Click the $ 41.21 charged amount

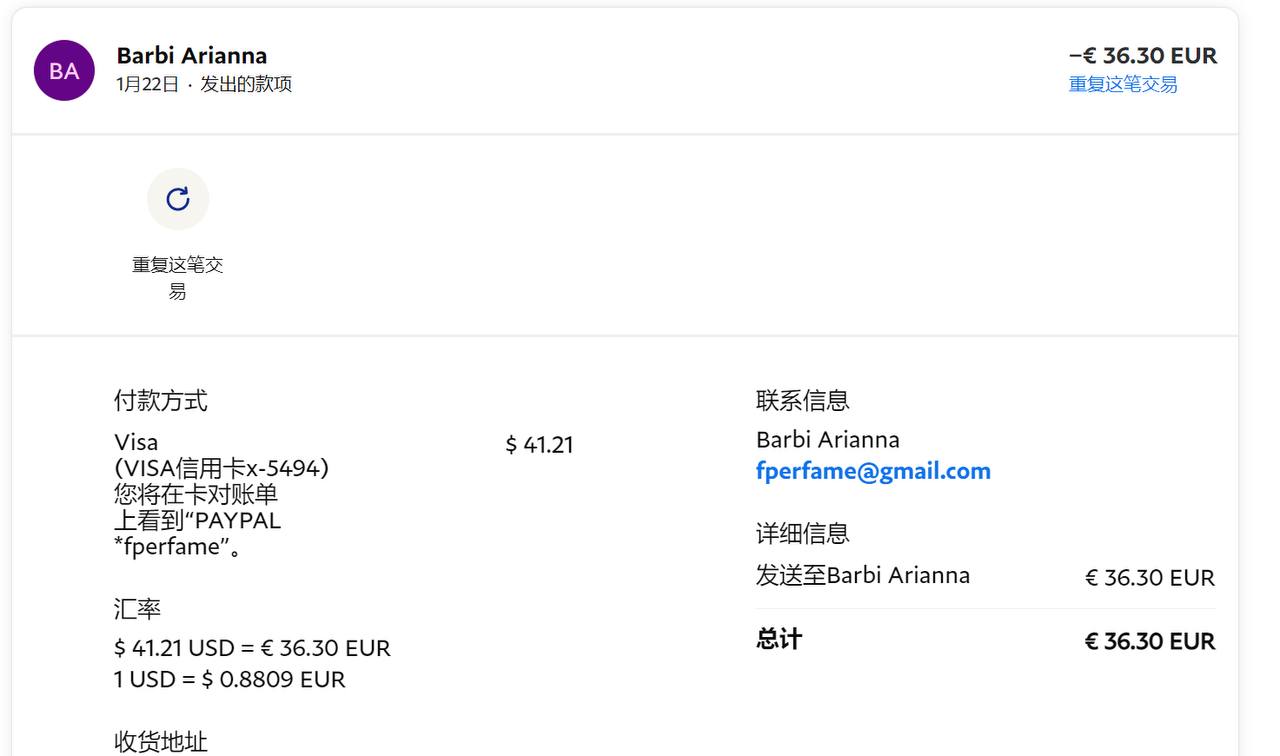click(539, 445)
